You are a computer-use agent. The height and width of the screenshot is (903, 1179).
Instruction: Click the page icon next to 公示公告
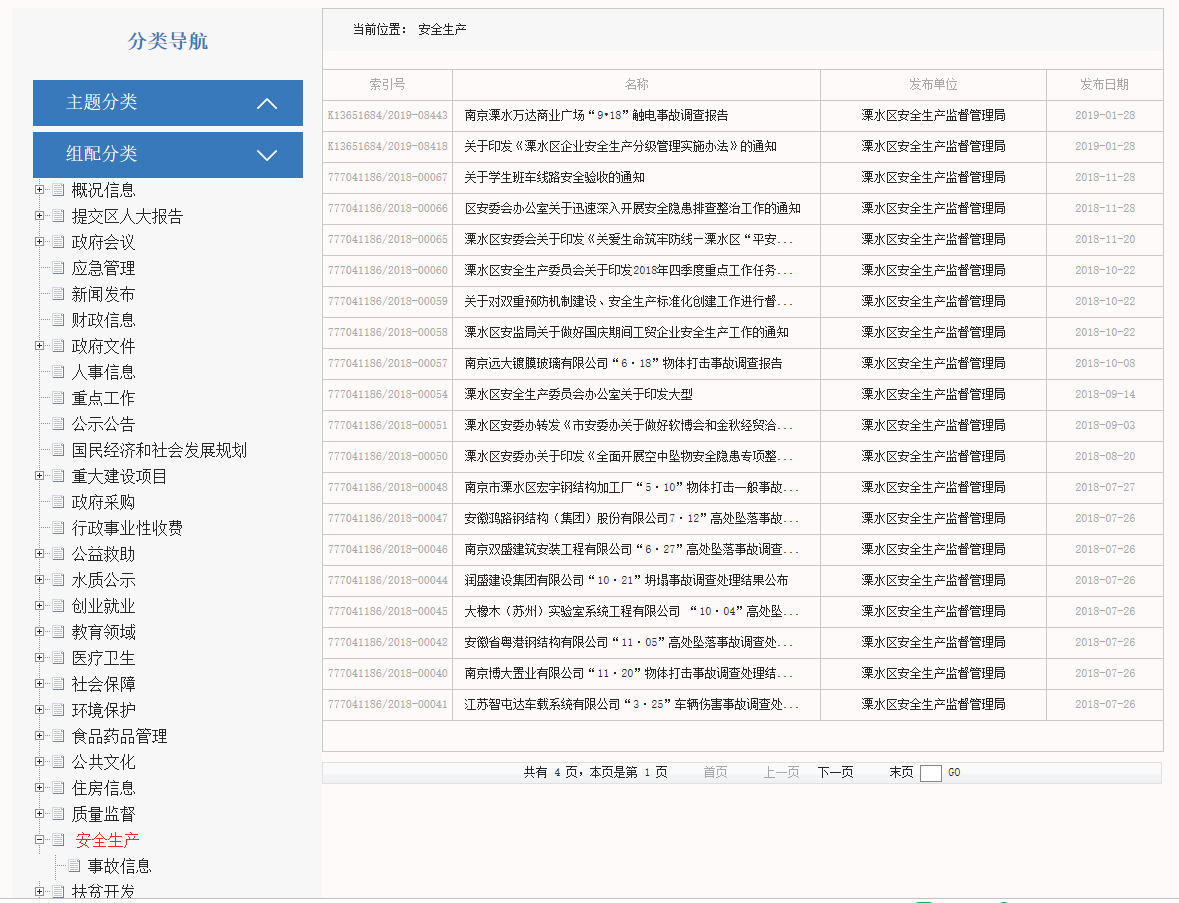click(58, 424)
